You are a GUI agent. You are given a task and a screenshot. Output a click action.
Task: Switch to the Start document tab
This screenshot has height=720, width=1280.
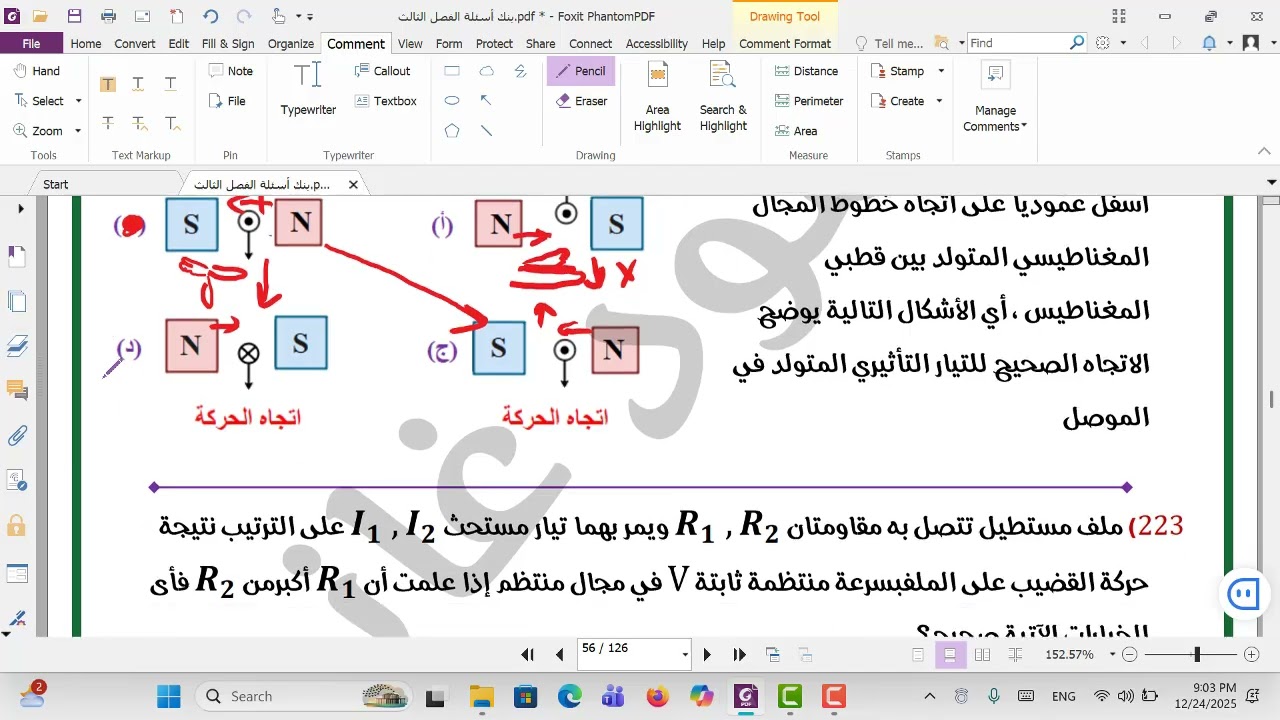56,184
